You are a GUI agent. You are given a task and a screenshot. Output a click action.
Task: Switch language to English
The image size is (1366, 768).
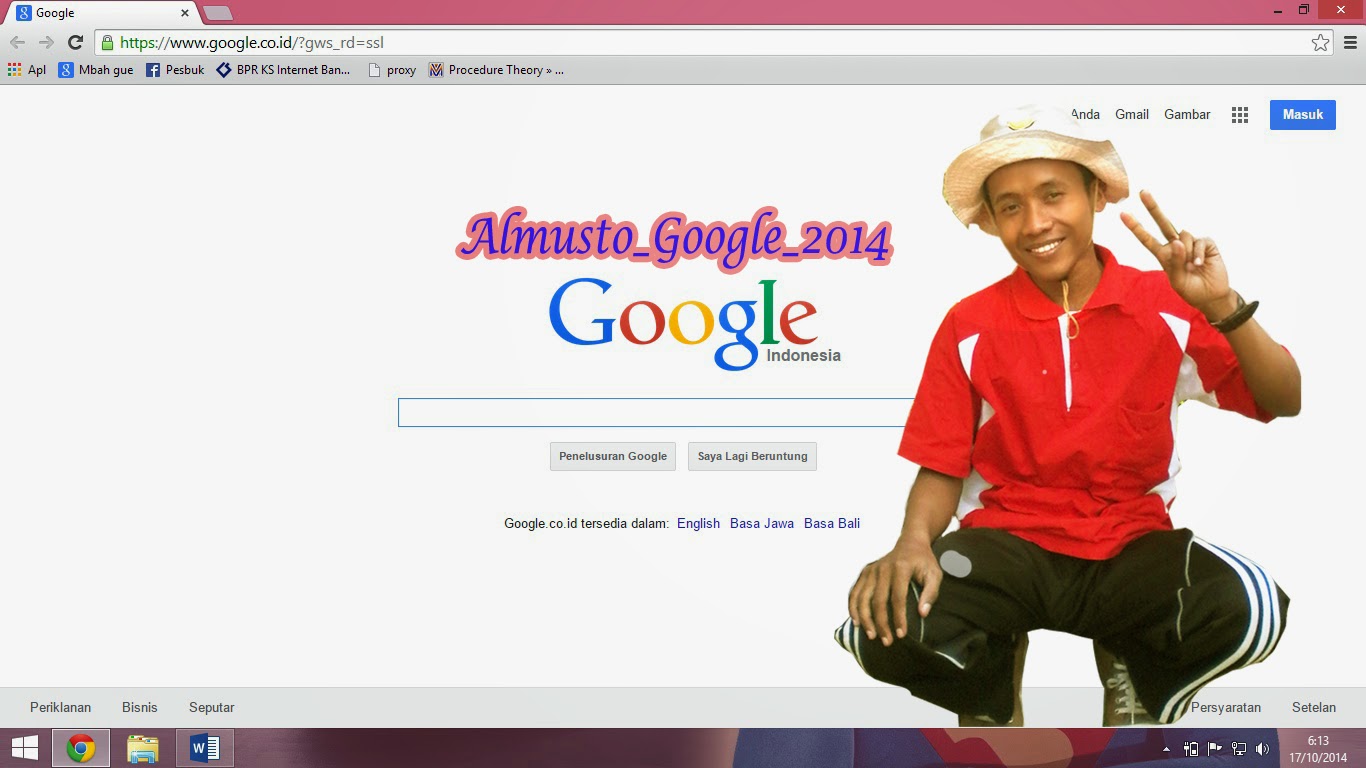coord(698,523)
